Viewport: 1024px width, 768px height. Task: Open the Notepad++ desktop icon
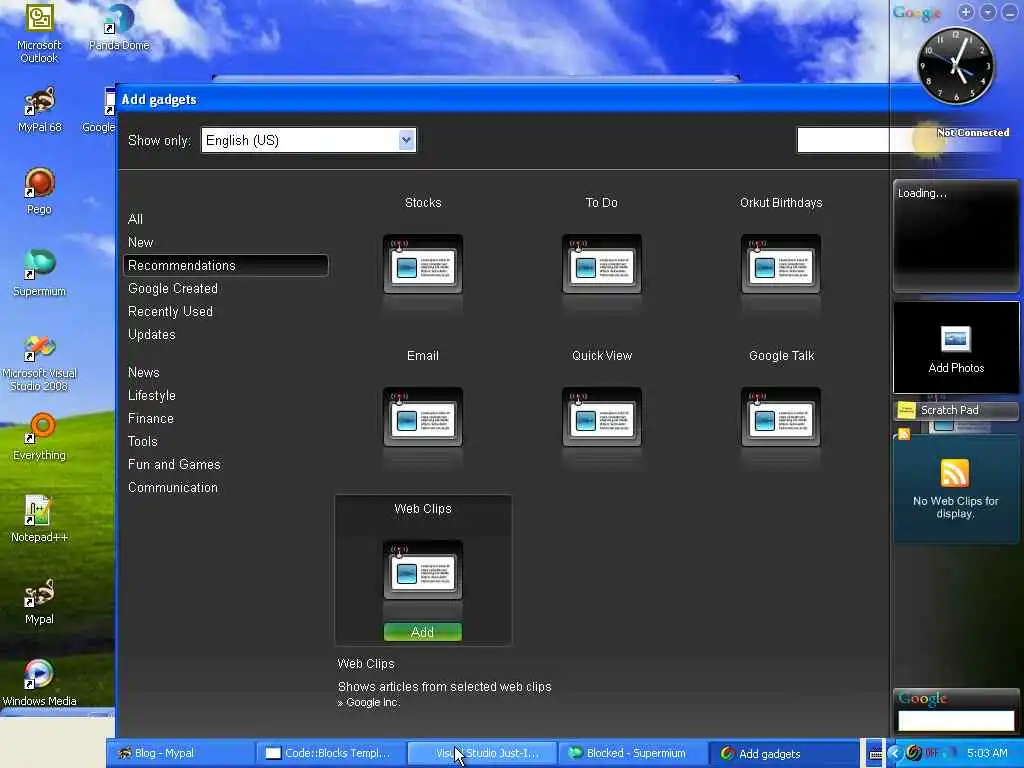(39, 519)
